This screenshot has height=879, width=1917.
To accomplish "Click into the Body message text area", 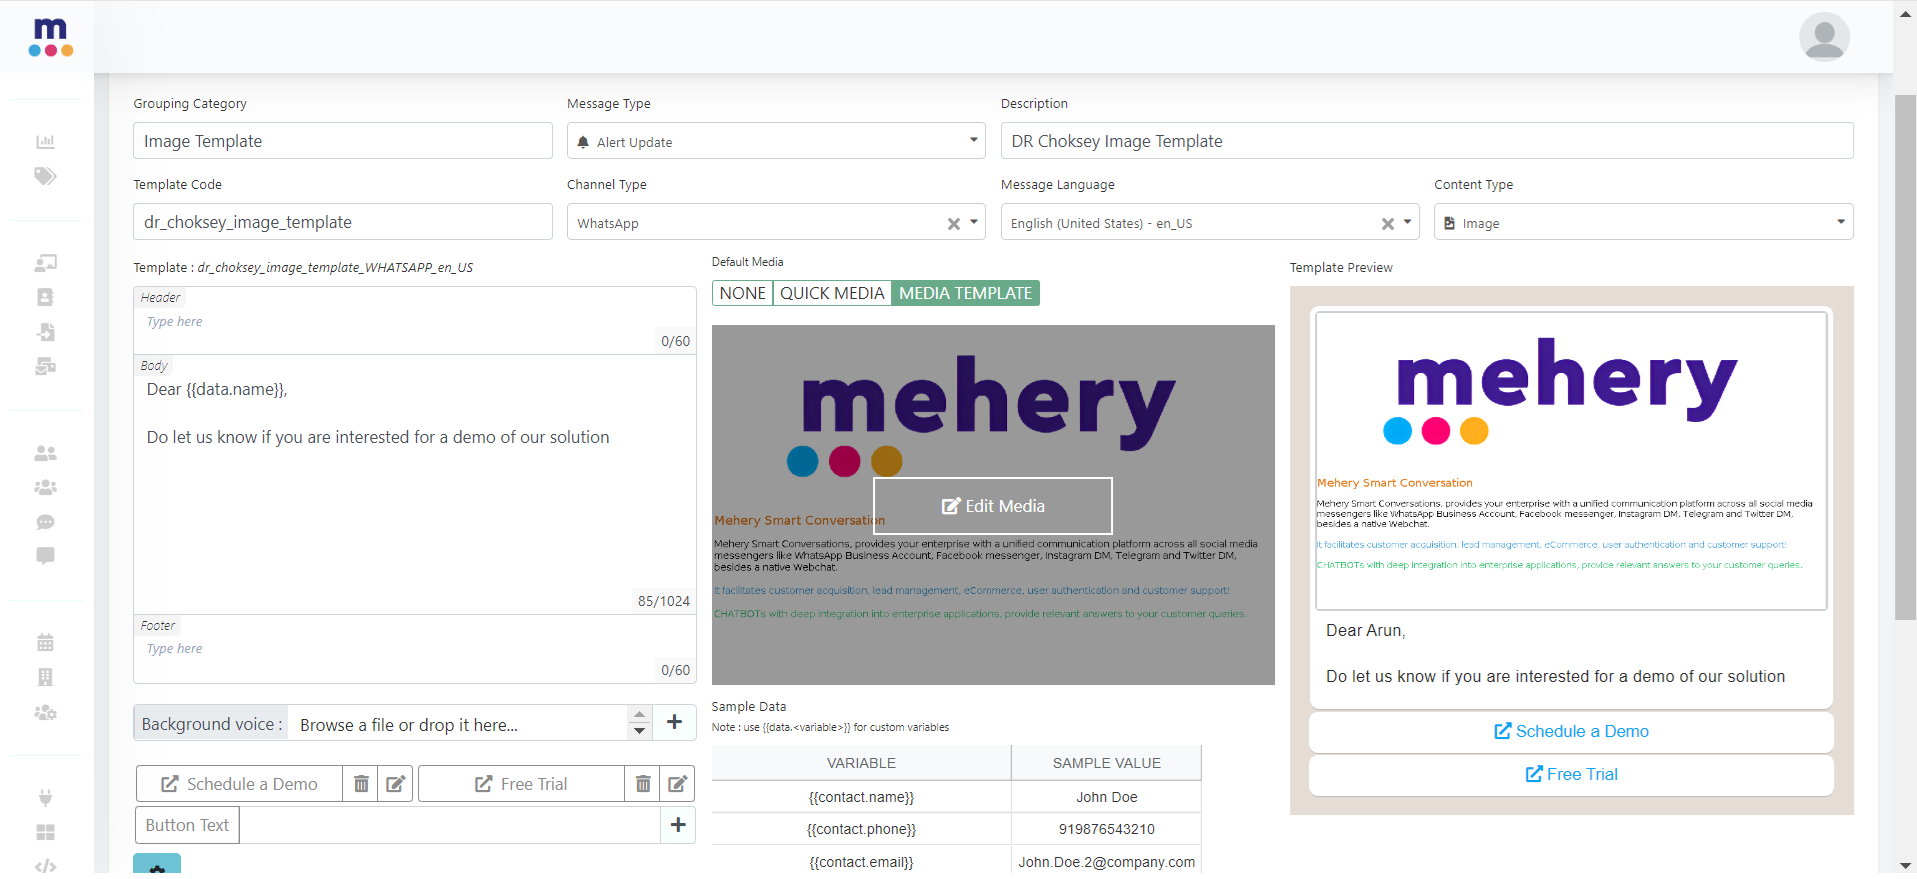I will point(415,485).
